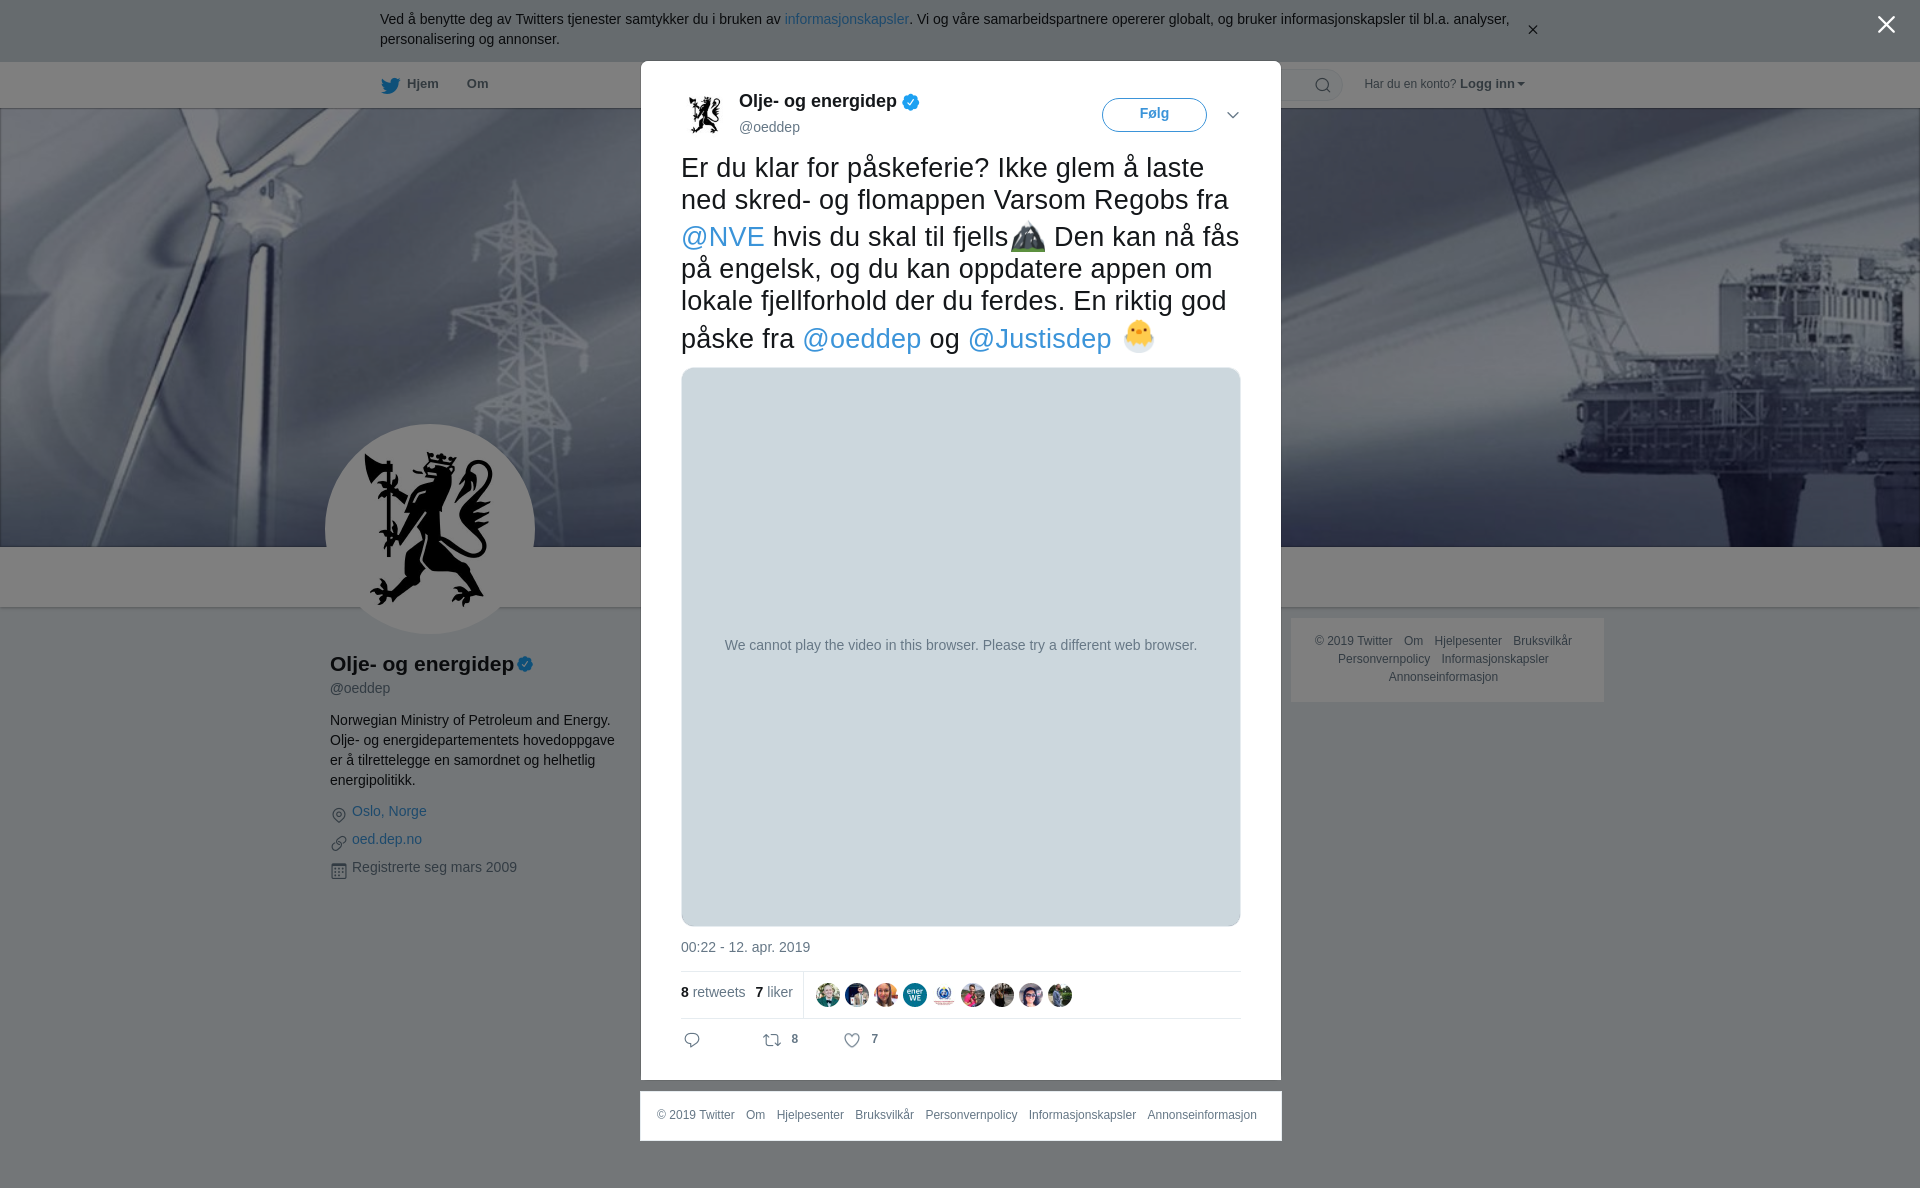Click the search magnifier icon

pyautogui.click(x=1323, y=85)
